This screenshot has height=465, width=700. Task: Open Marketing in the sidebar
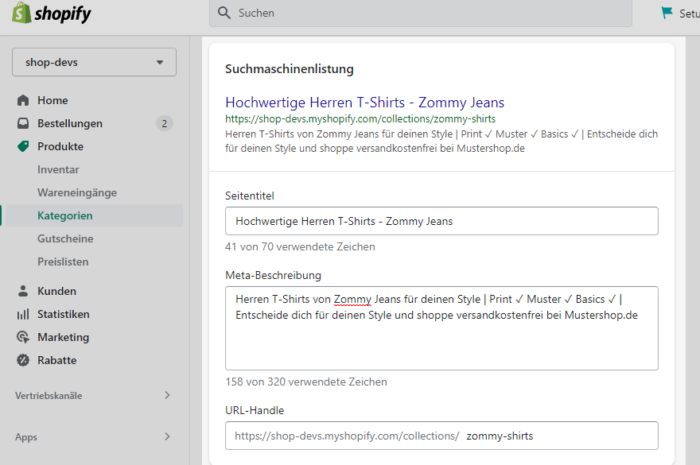[63, 337]
